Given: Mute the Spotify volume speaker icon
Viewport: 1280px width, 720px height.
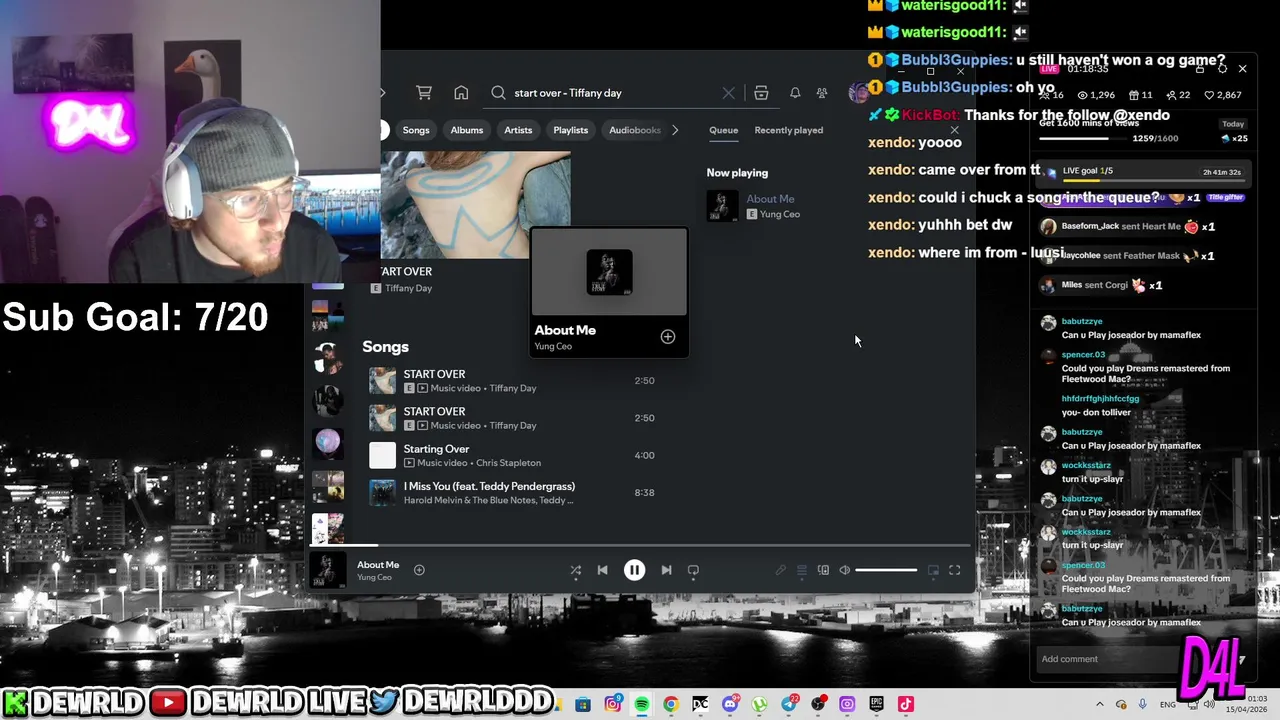Looking at the screenshot, I should (x=845, y=570).
